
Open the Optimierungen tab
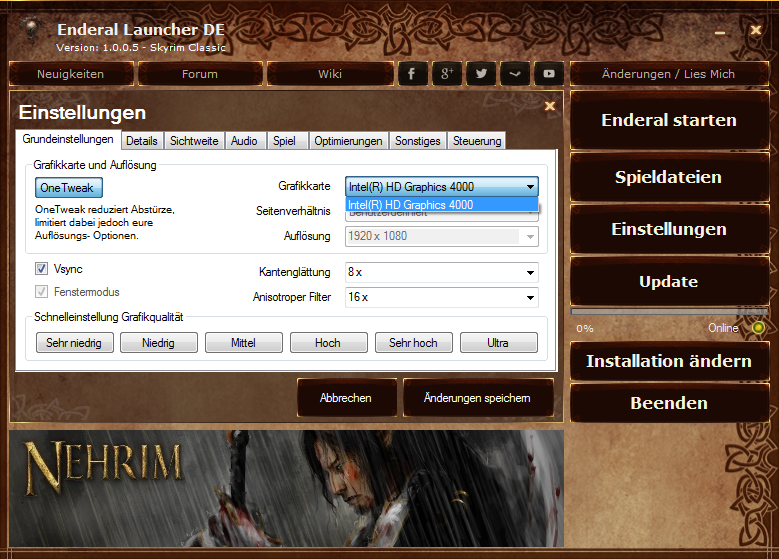click(348, 141)
